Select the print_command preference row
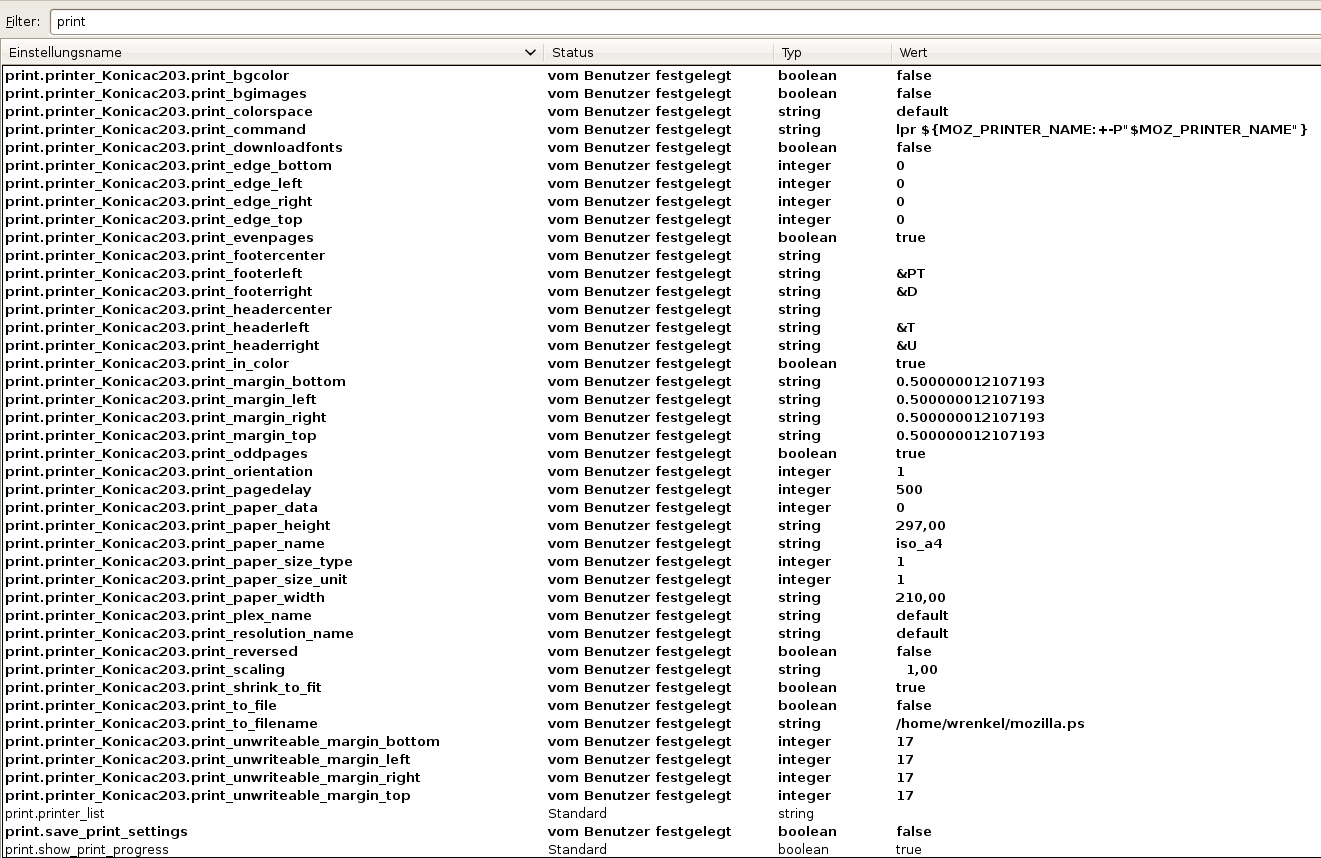The height and width of the screenshot is (858, 1321). click(155, 130)
